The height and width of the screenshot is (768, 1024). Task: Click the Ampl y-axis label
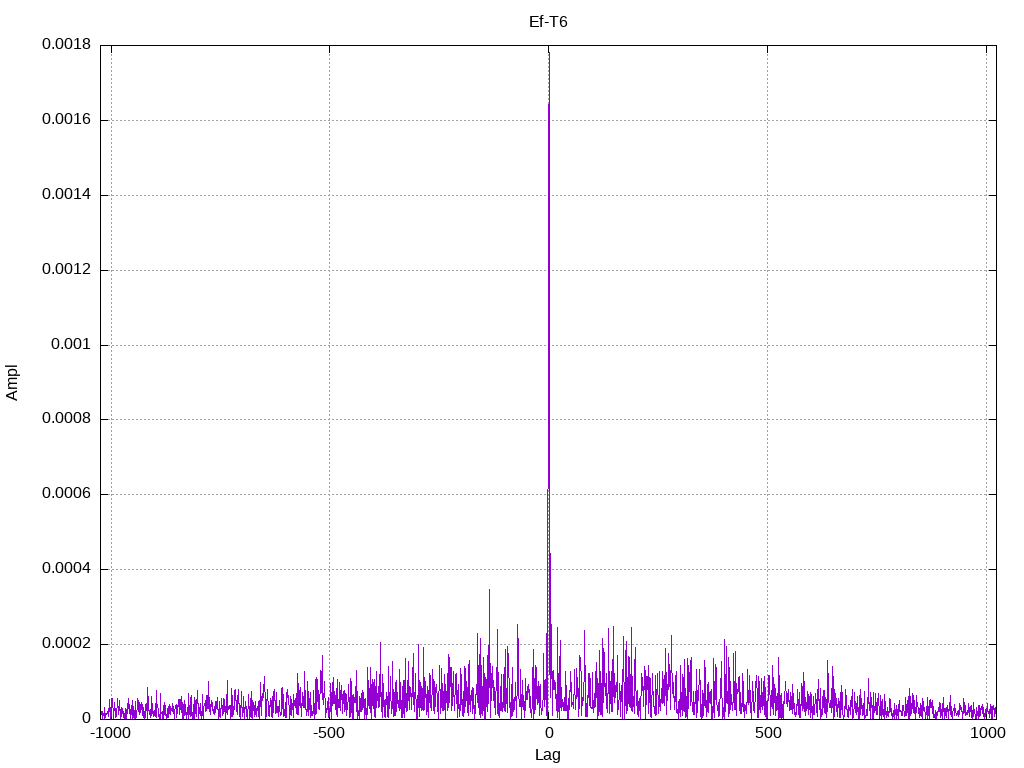click(12, 383)
